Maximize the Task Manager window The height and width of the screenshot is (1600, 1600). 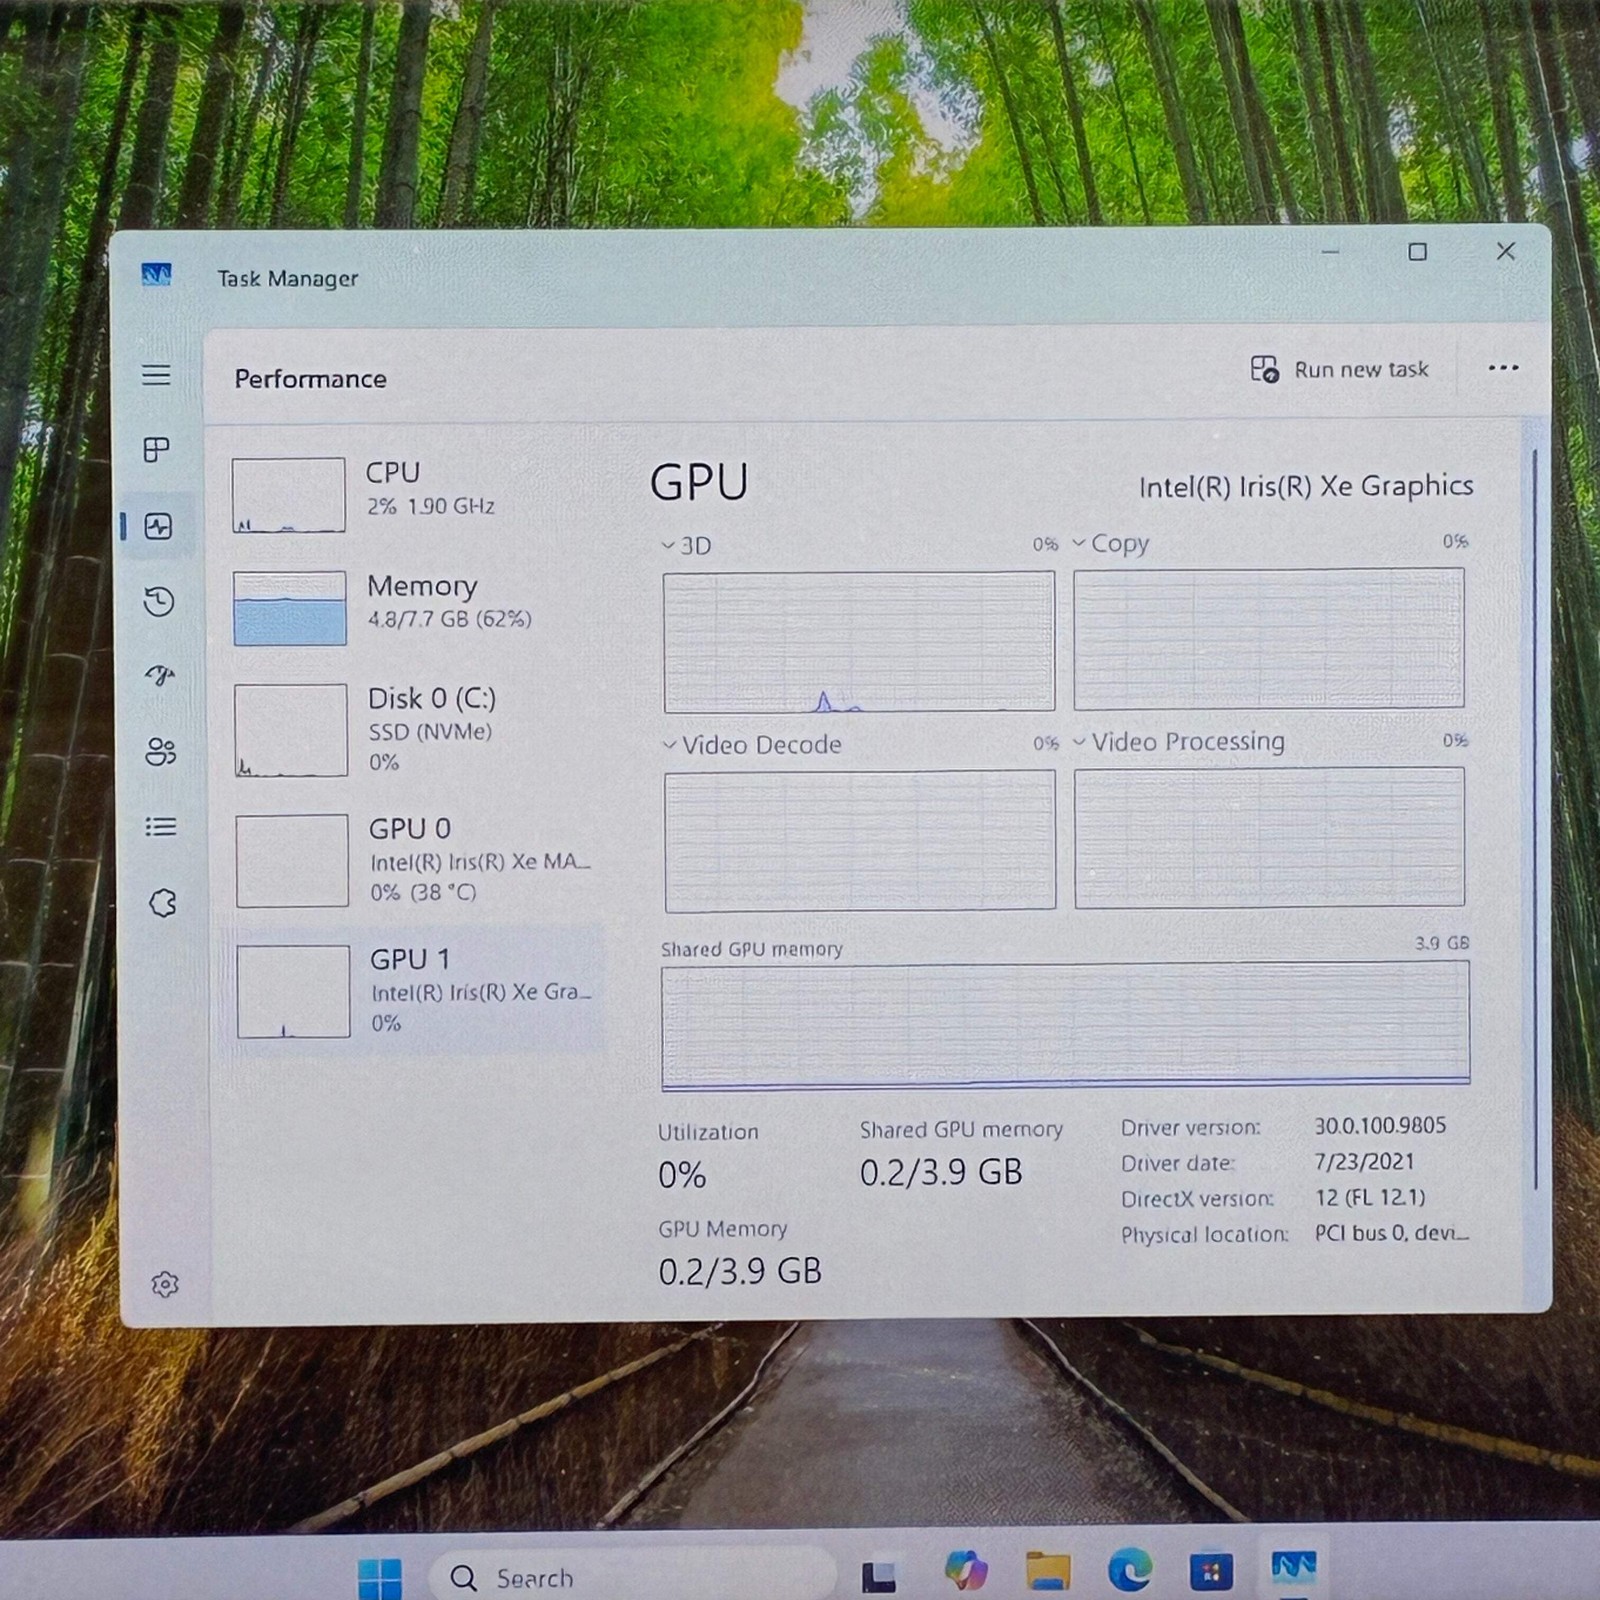(1417, 252)
